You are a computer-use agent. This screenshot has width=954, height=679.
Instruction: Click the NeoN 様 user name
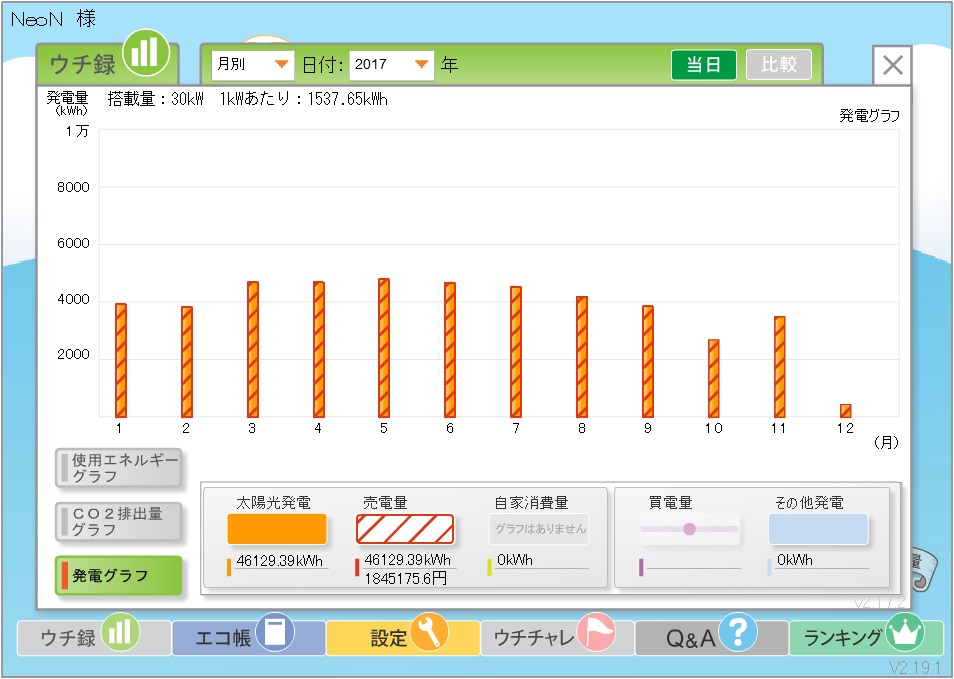(x=54, y=19)
